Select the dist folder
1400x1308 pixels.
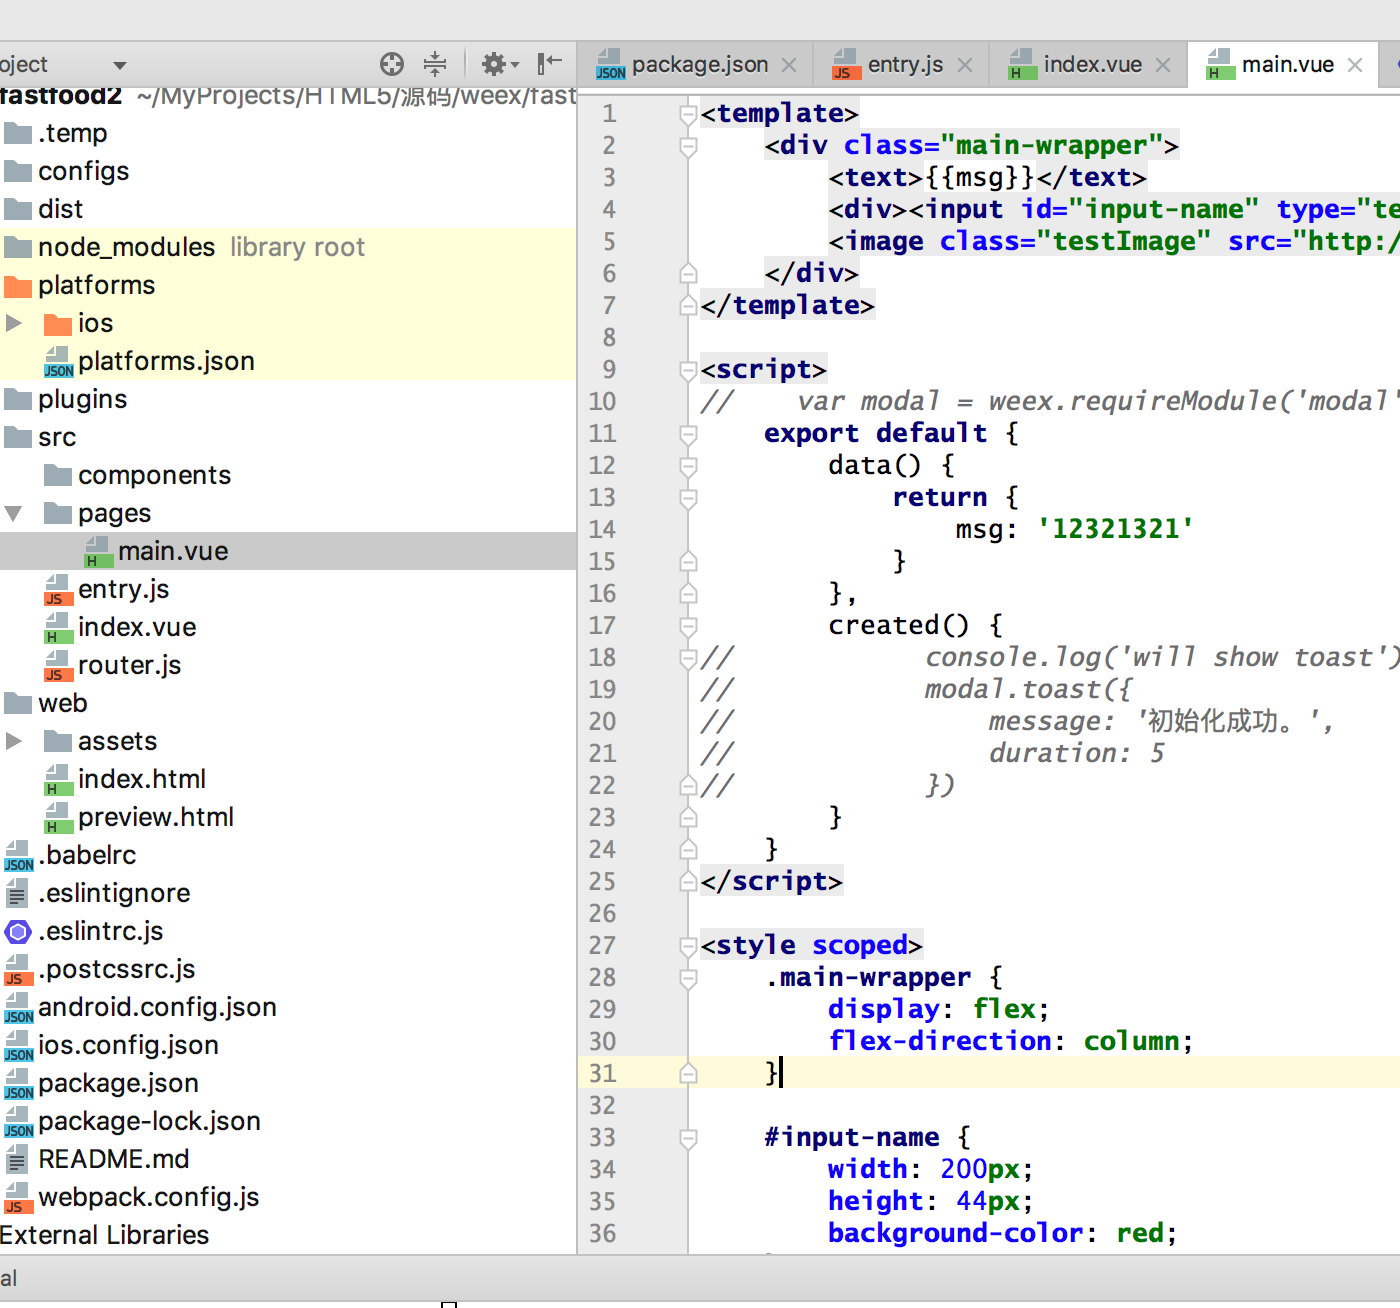pos(44,209)
